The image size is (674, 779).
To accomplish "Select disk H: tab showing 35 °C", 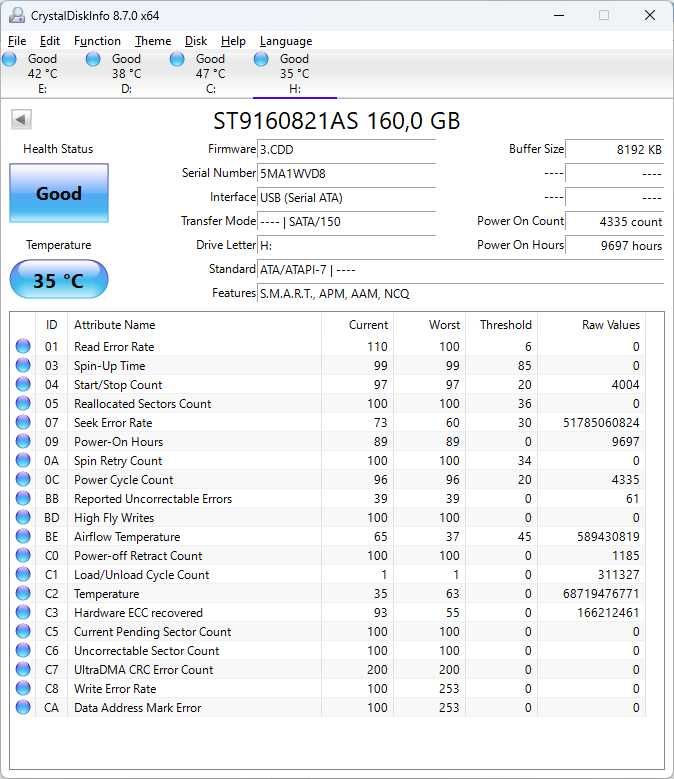I will click(295, 74).
